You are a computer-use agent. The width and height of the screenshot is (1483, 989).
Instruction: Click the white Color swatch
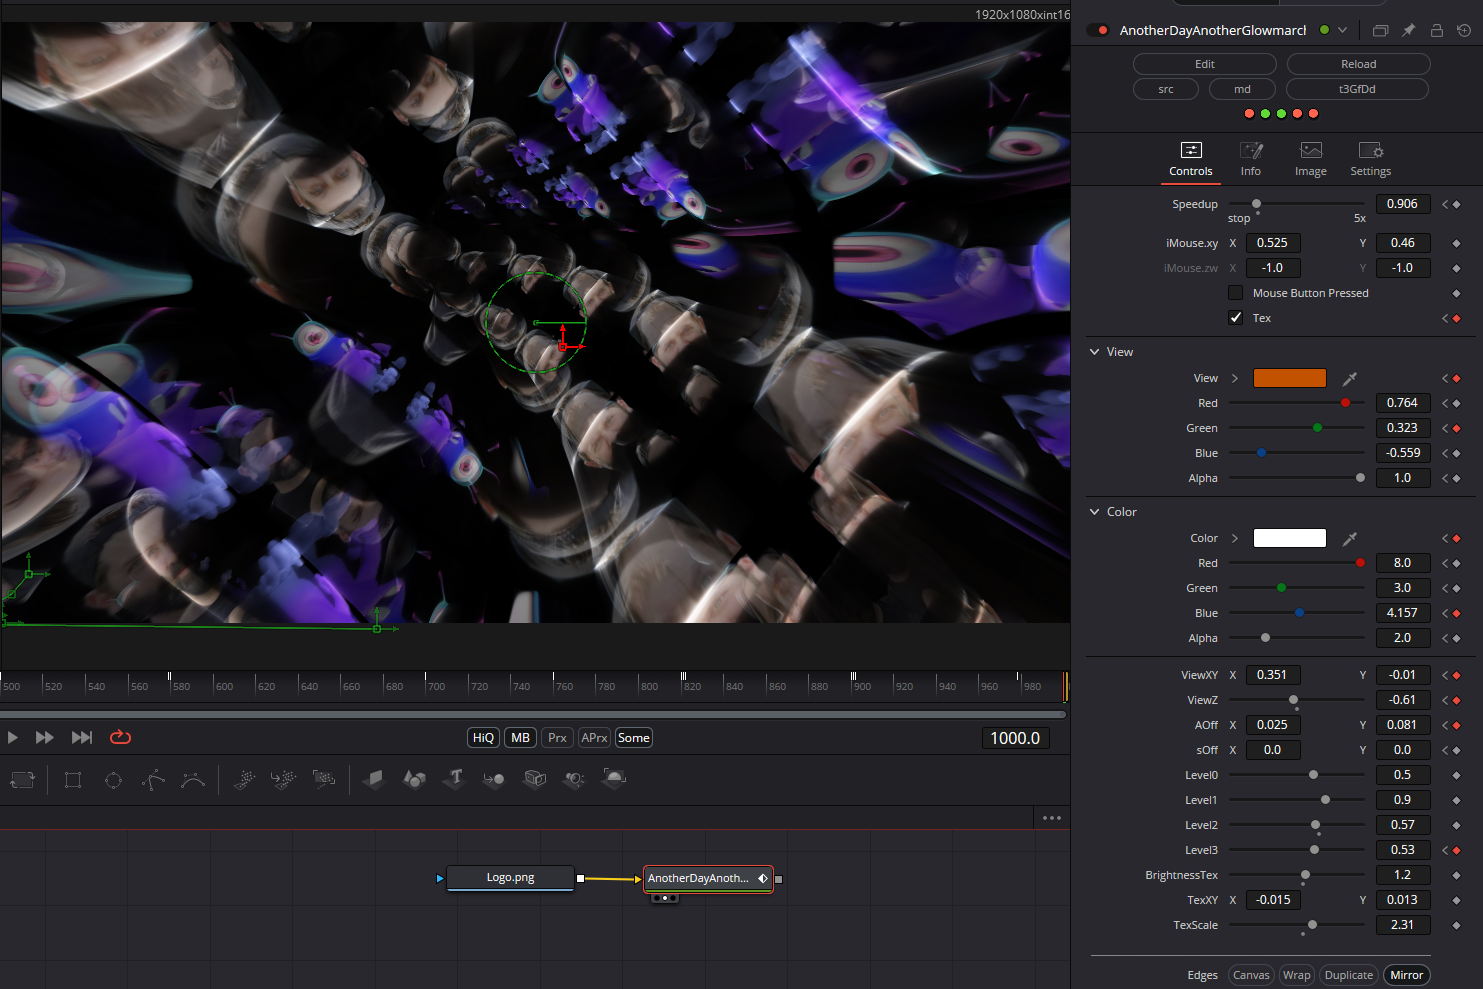point(1290,538)
